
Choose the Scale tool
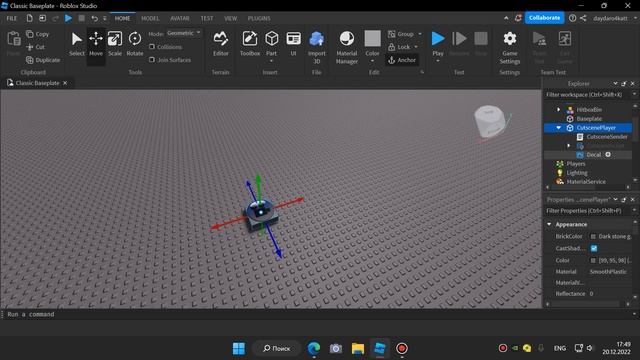pyautogui.click(x=115, y=44)
